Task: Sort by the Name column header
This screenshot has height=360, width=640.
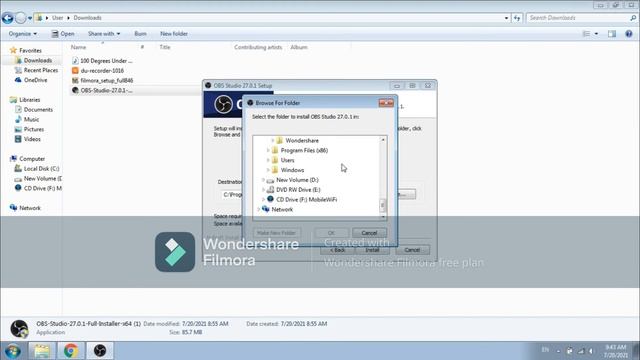Action: point(78,47)
